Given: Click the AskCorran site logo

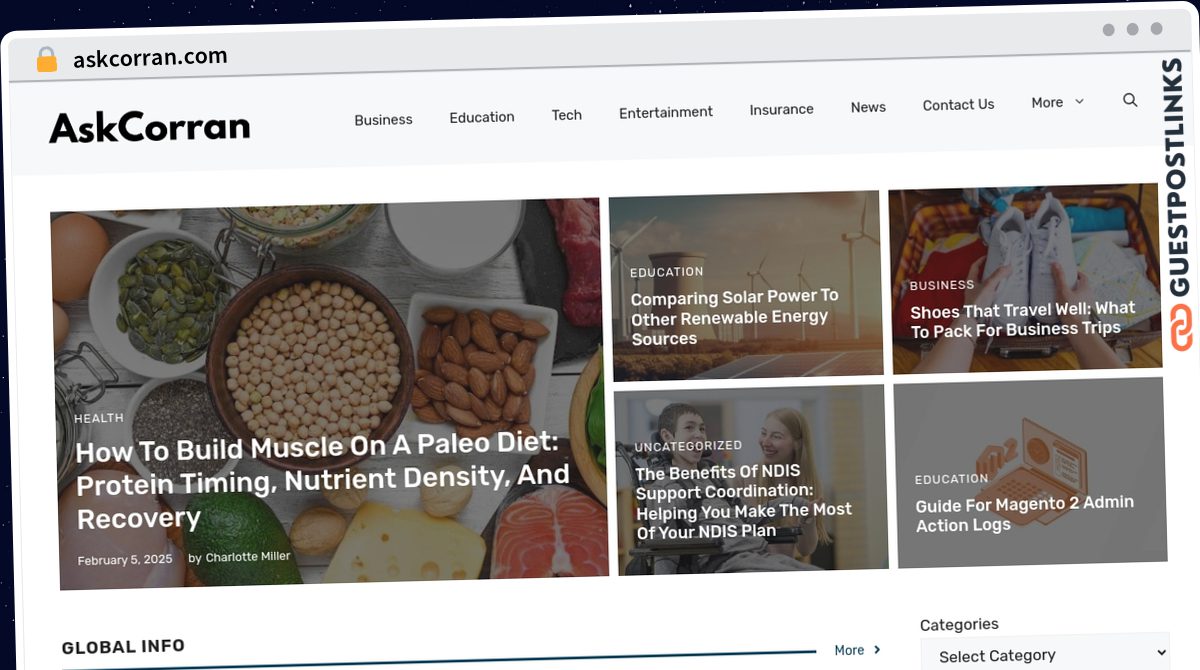Looking at the screenshot, I should (x=150, y=127).
